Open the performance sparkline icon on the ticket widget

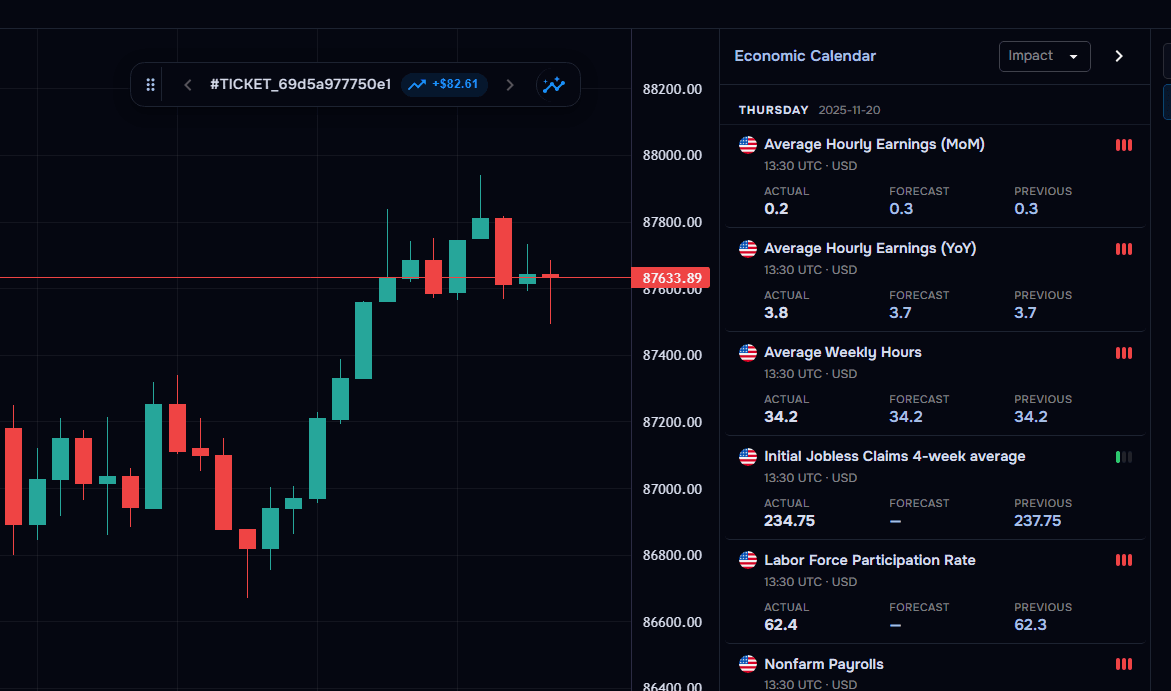coord(554,84)
